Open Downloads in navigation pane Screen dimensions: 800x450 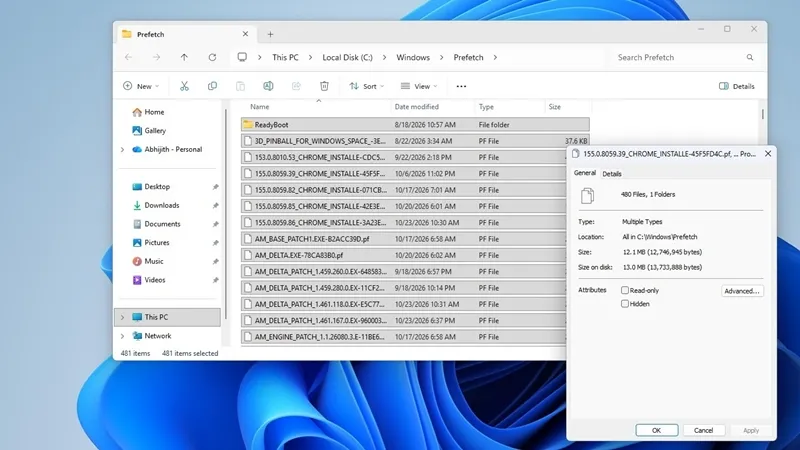[162, 205]
